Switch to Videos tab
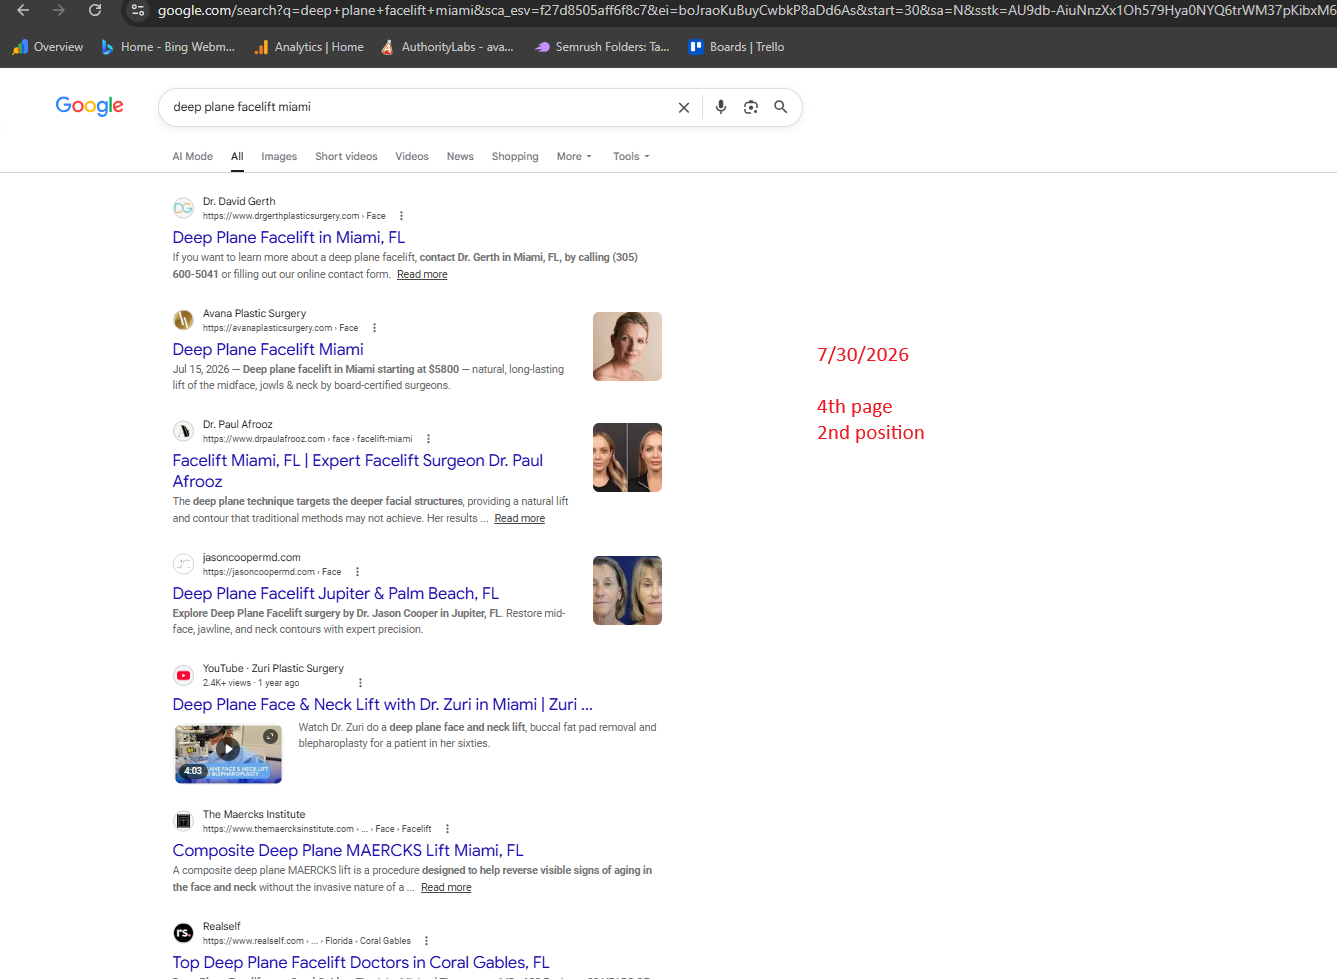This screenshot has height=979, width=1337. (x=412, y=157)
